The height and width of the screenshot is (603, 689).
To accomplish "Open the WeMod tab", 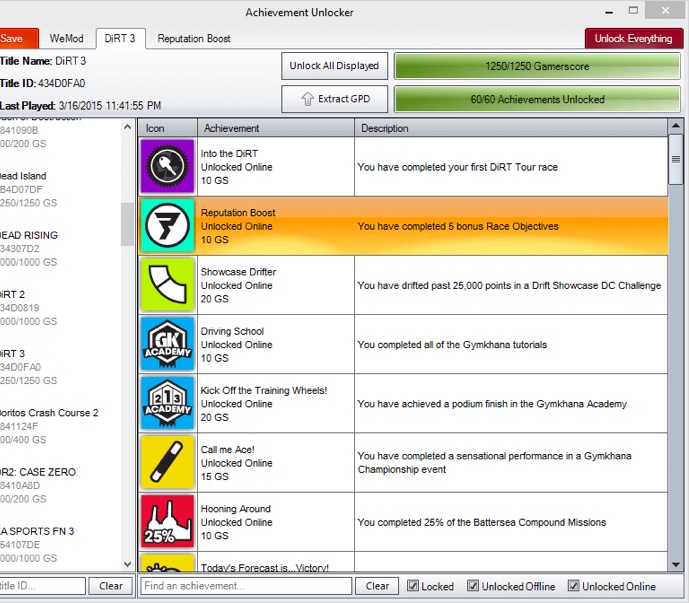I will tap(67, 39).
